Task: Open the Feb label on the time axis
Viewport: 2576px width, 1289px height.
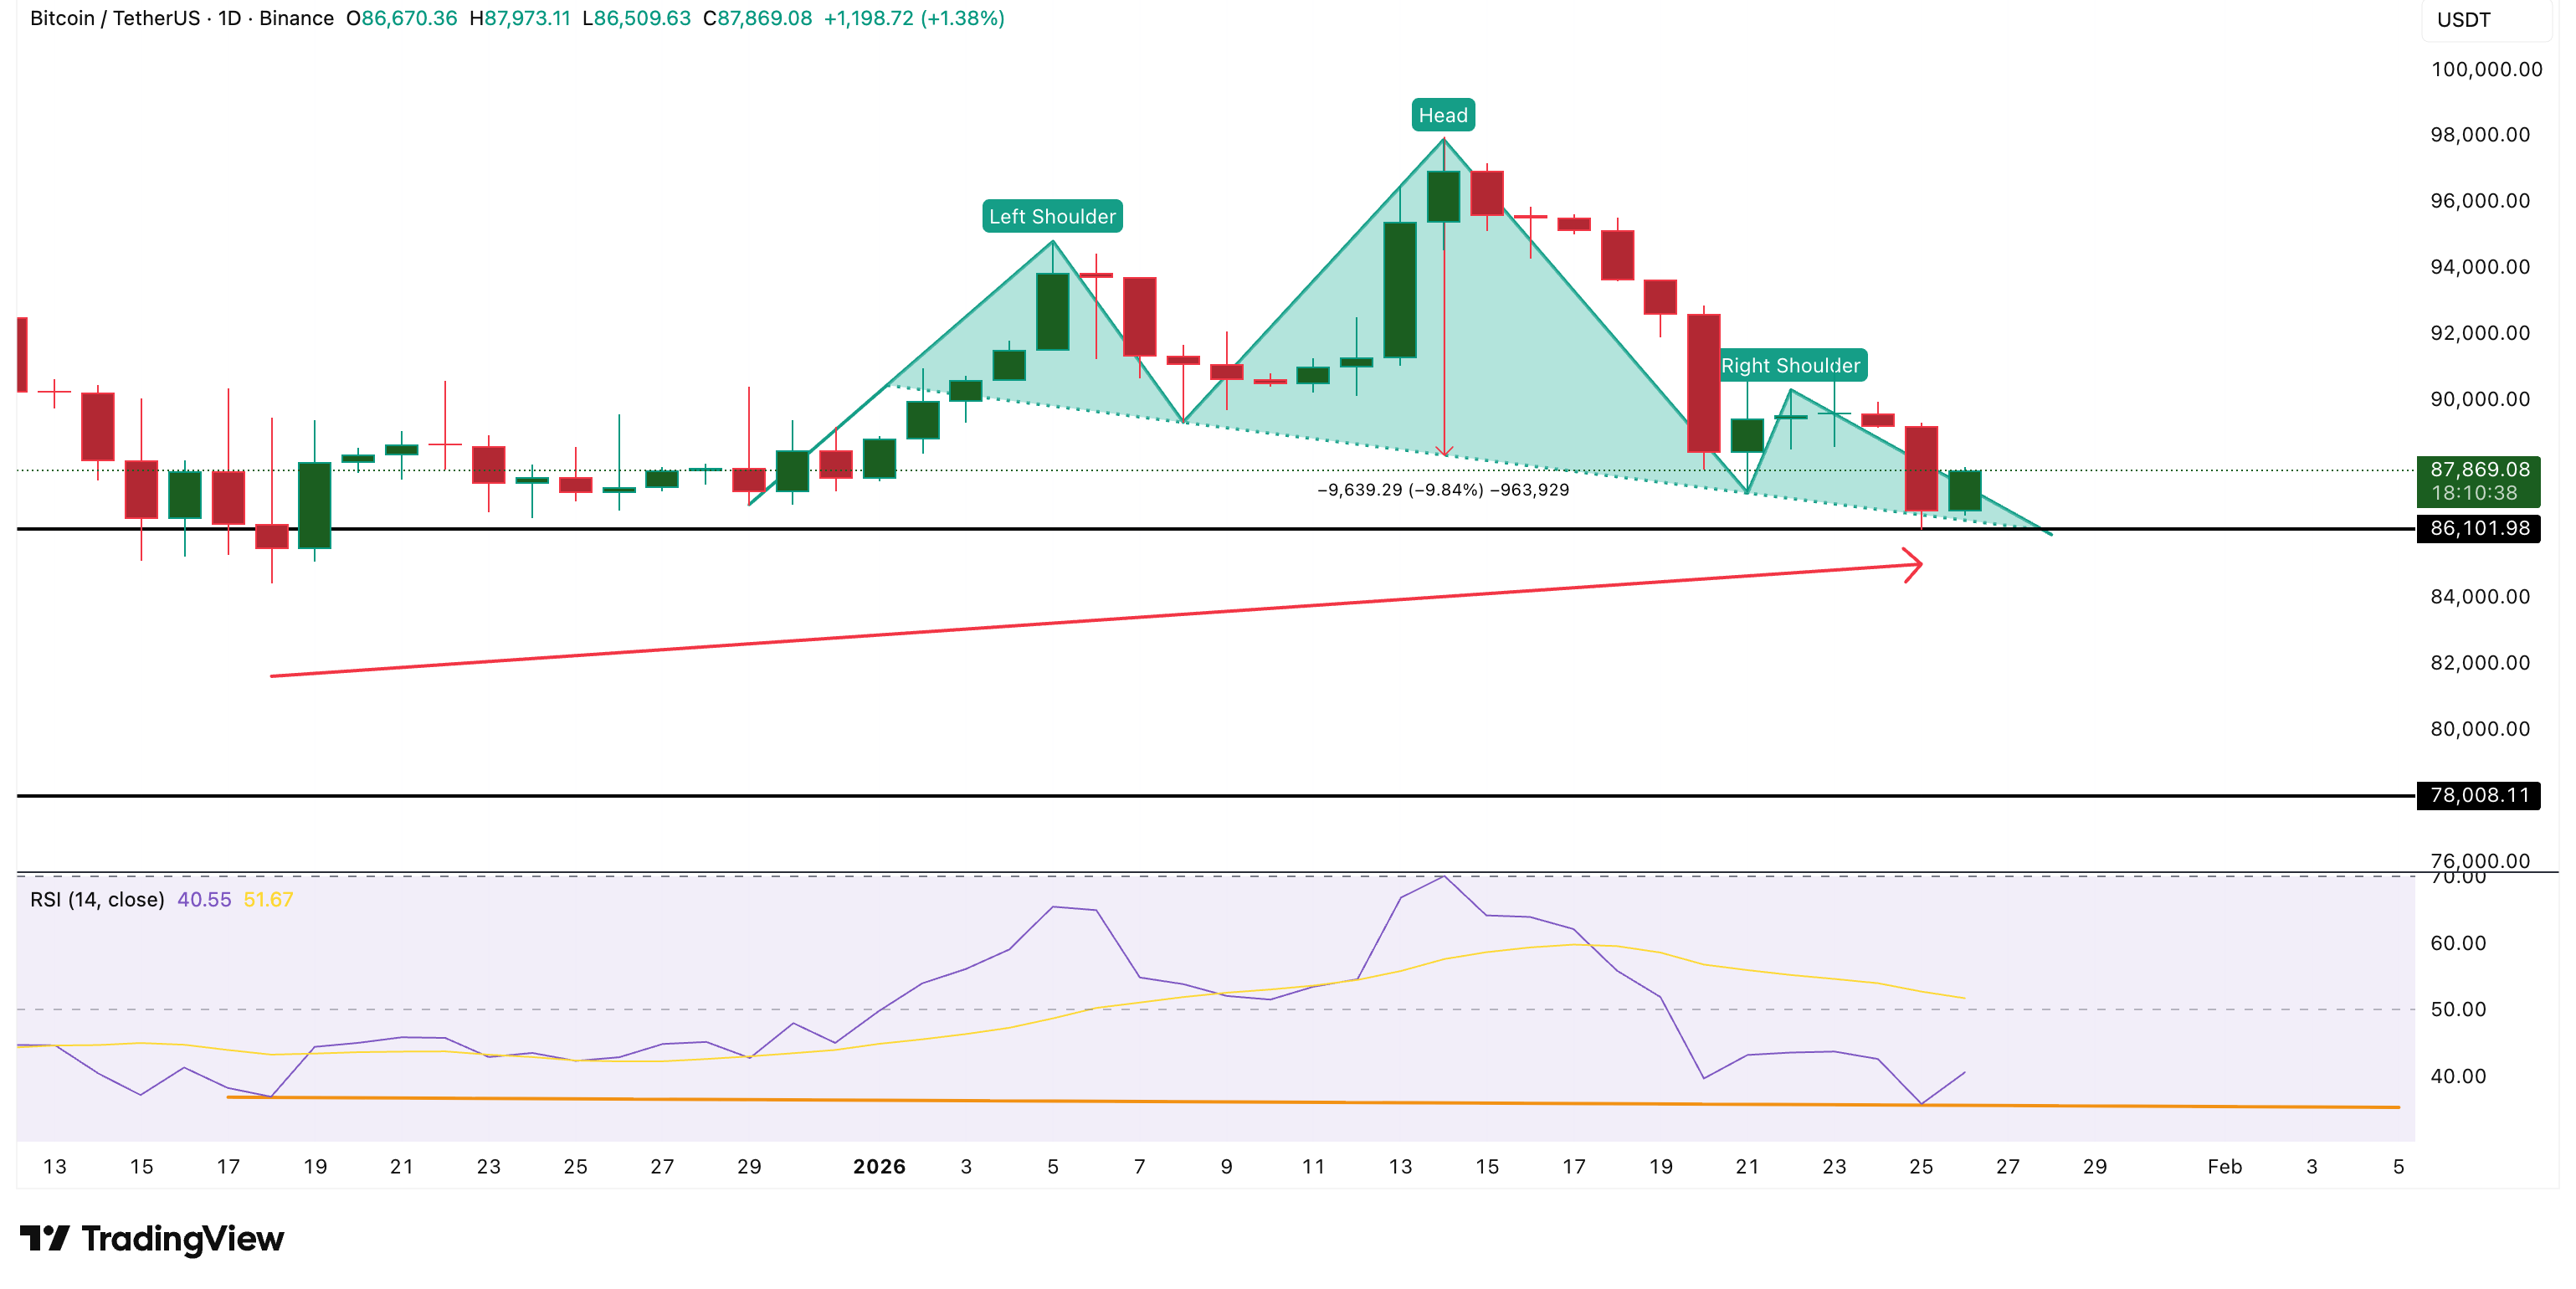Action: point(2226,1166)
